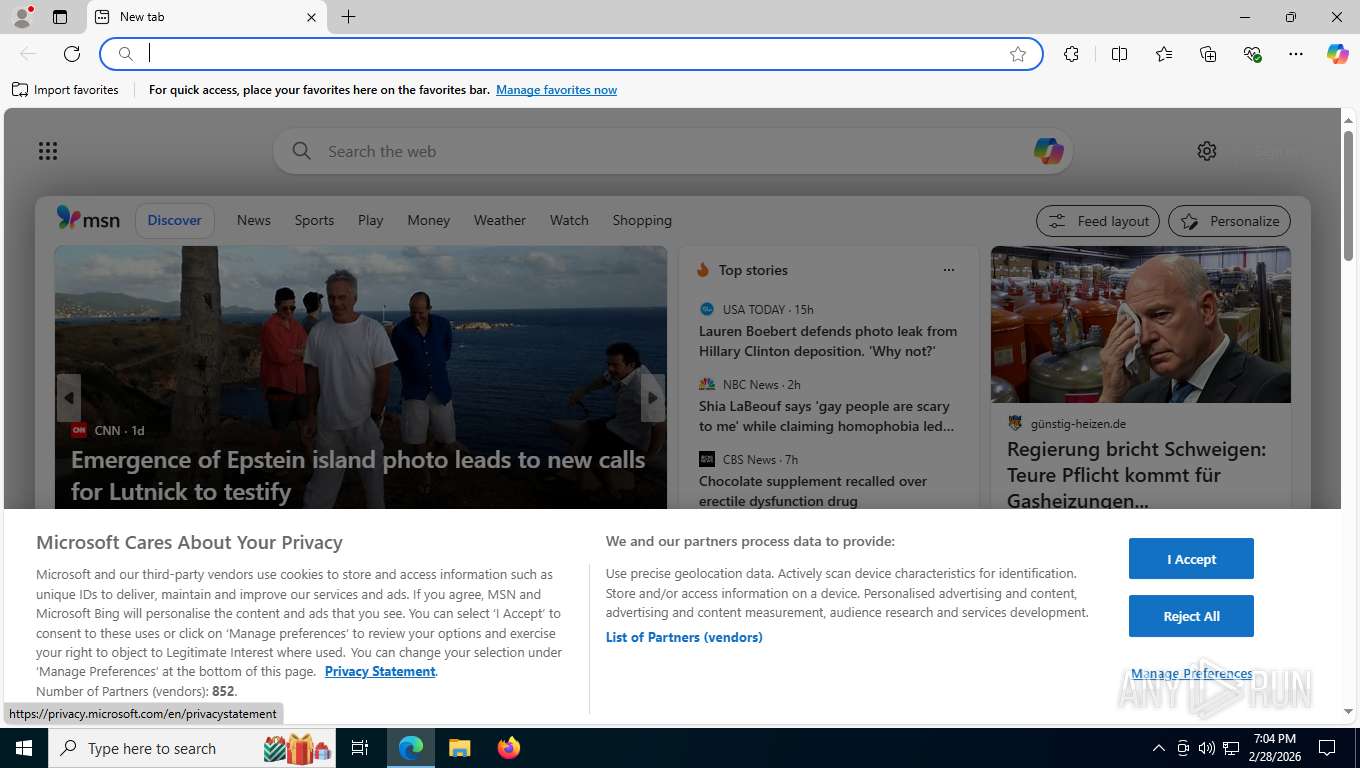
Task: Open Copilot in the toolbar
Action: [1338, 54]
